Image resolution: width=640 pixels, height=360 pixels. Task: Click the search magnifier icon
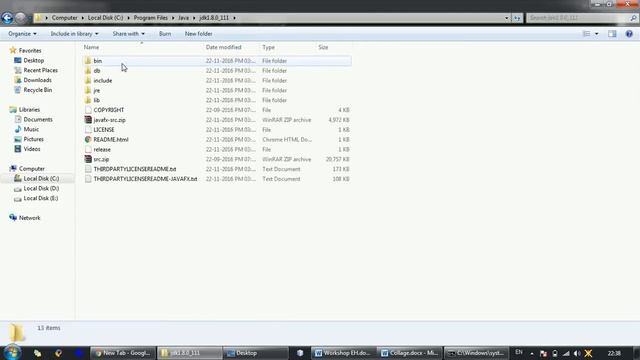[x=633, y=18]
